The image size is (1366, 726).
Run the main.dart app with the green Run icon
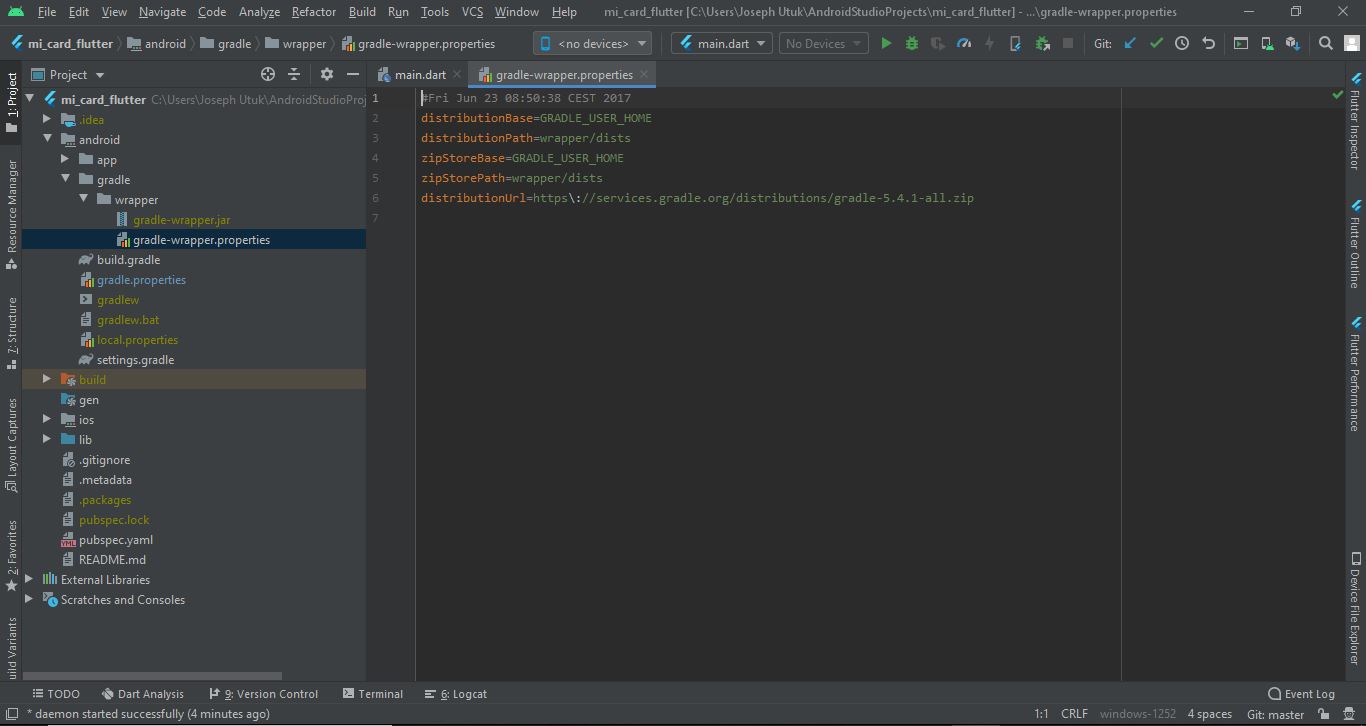[x=886, y=43]
